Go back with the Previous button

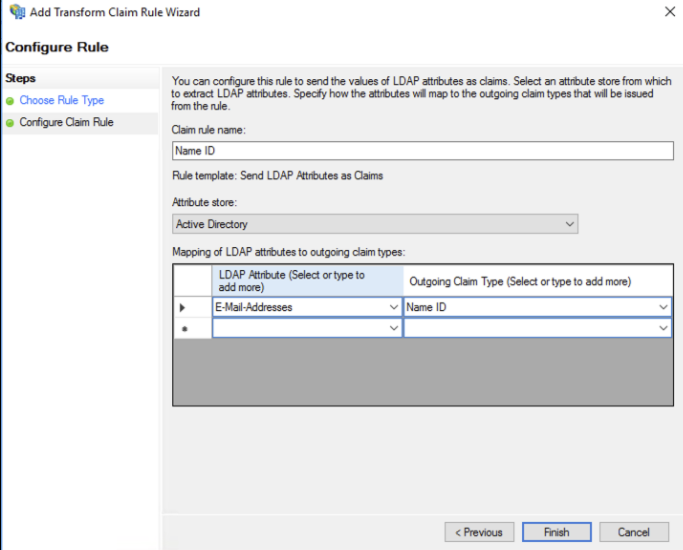[x=479, y=532]
